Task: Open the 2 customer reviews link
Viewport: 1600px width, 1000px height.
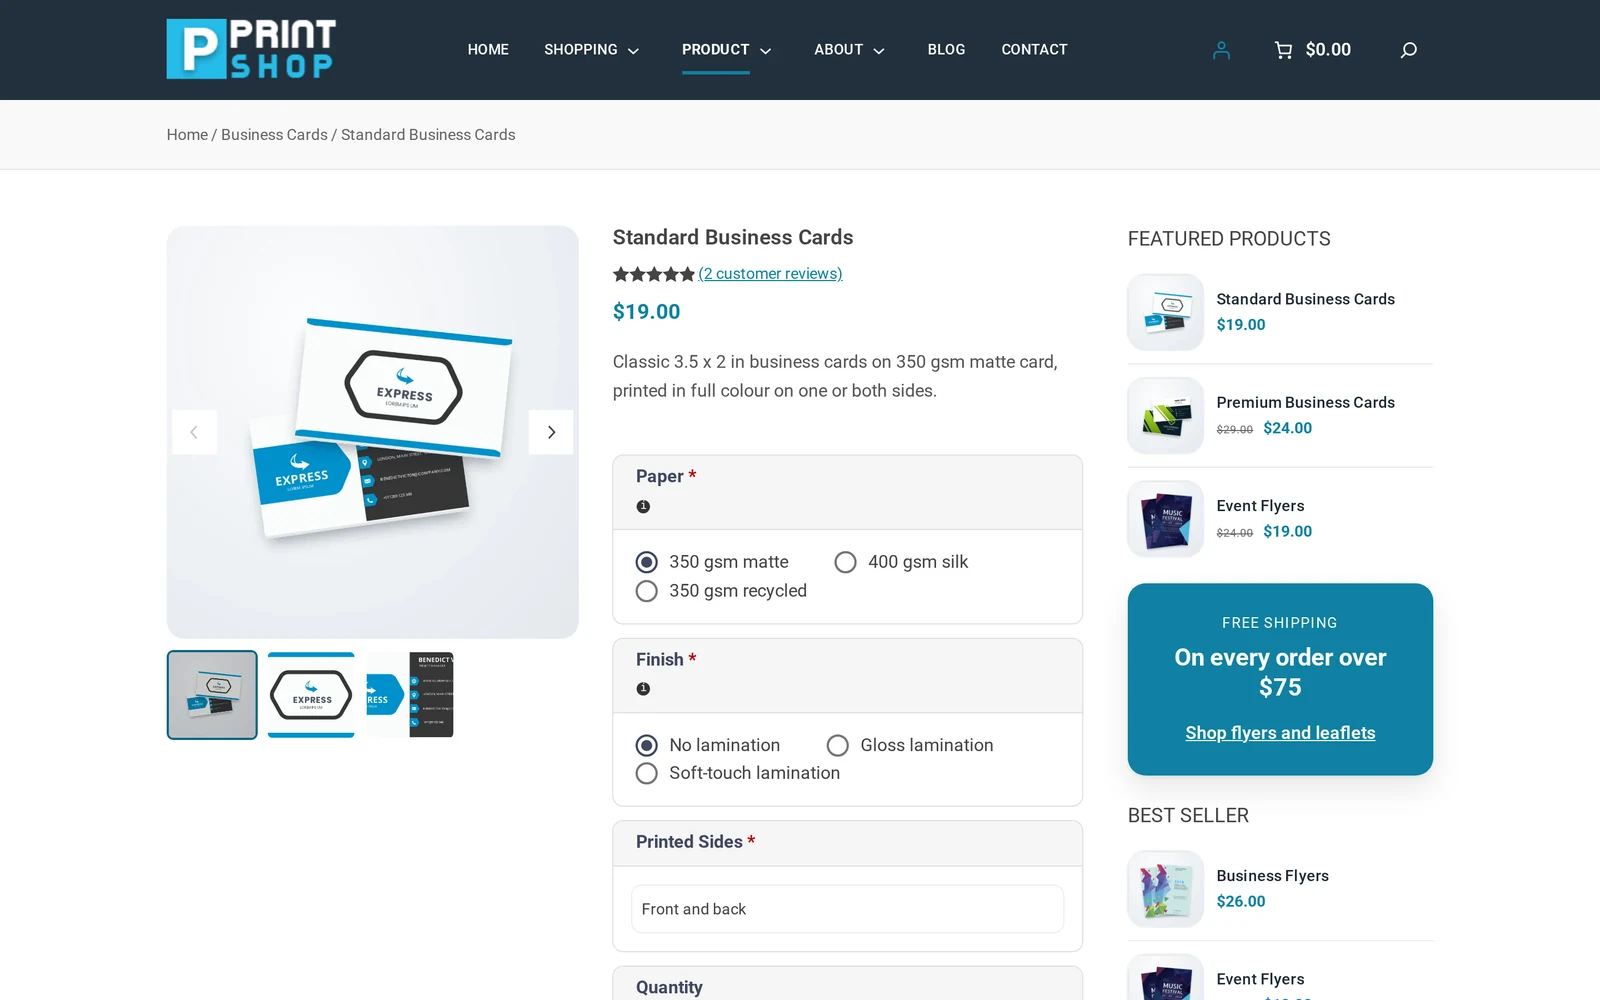Action: tap(770, 274)
